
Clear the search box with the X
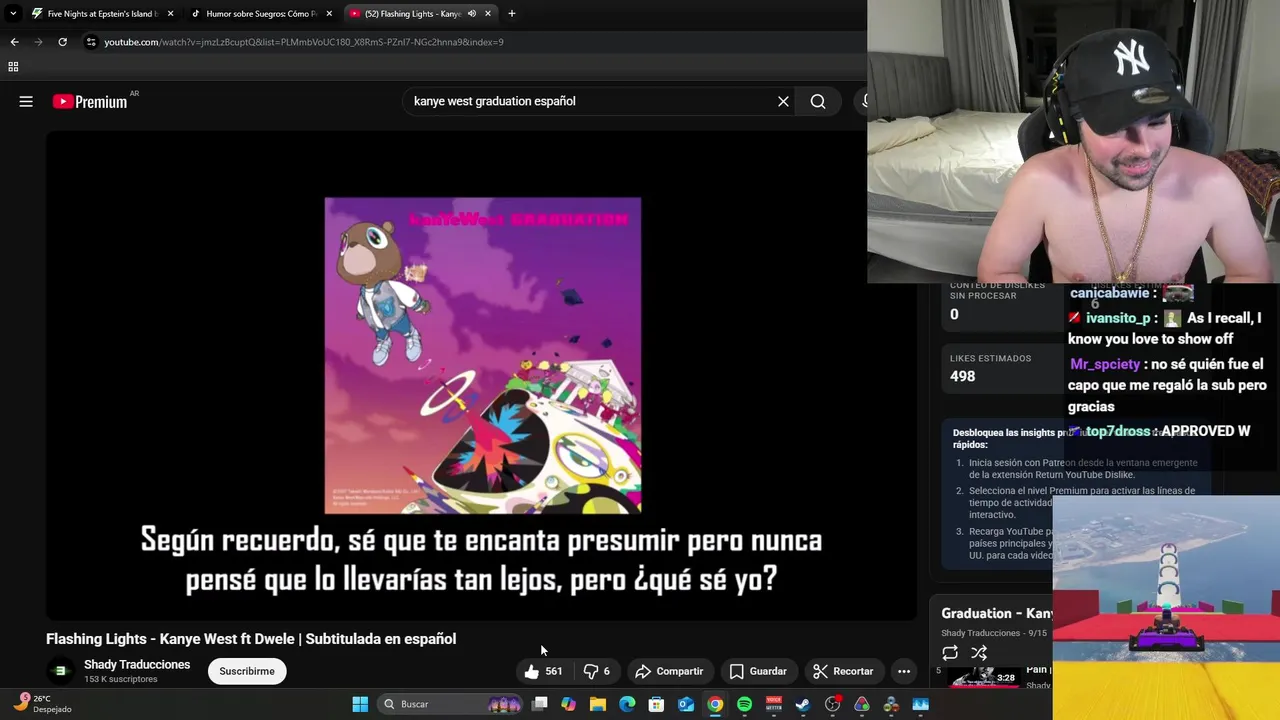(x=783, y=101)
